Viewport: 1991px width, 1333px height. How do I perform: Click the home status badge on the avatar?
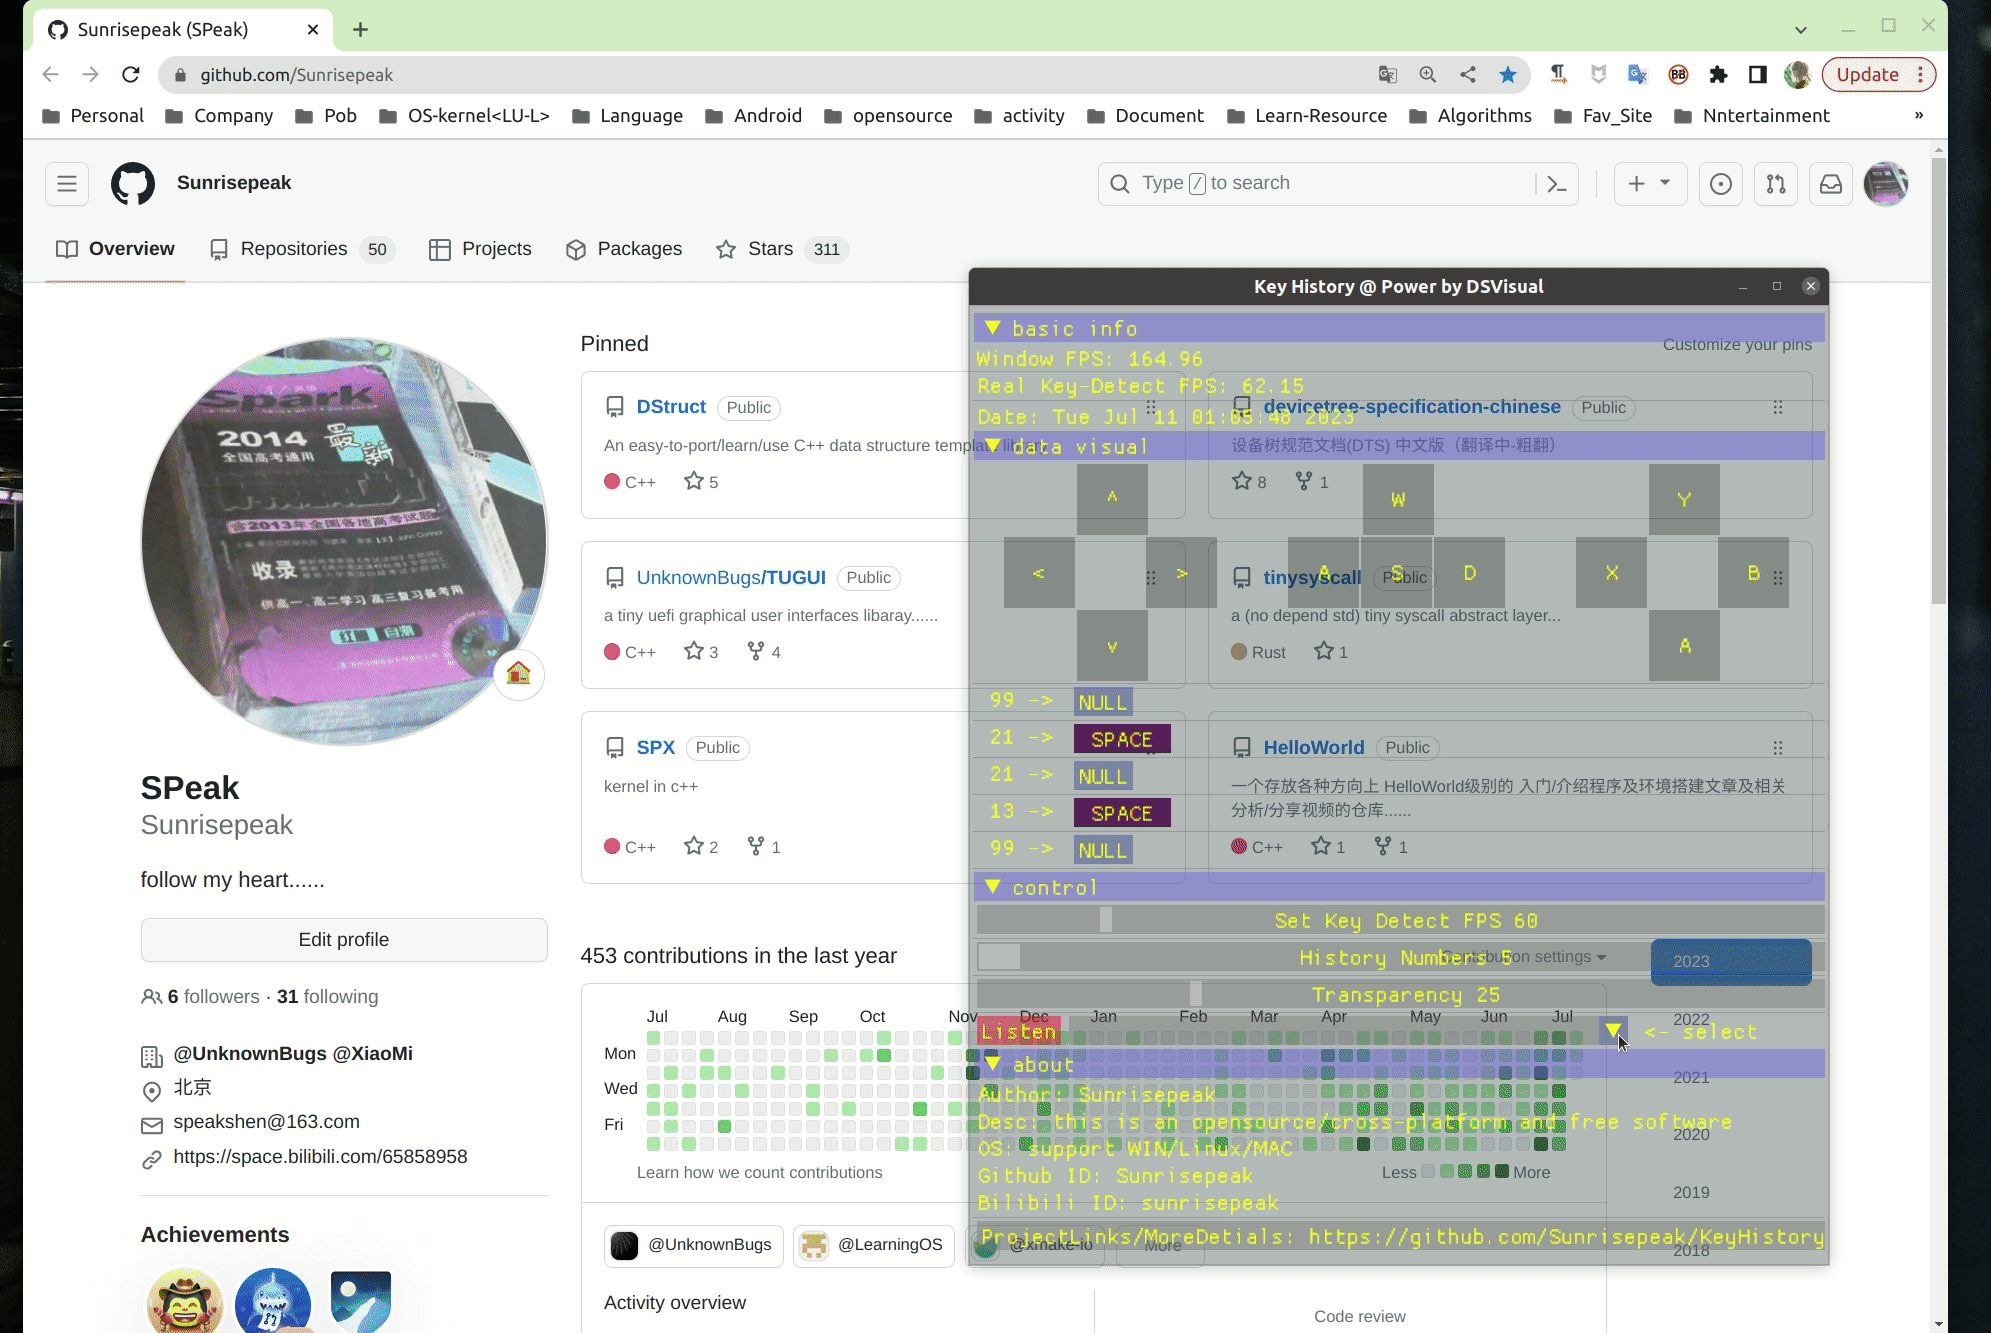[x=518, y=675]
